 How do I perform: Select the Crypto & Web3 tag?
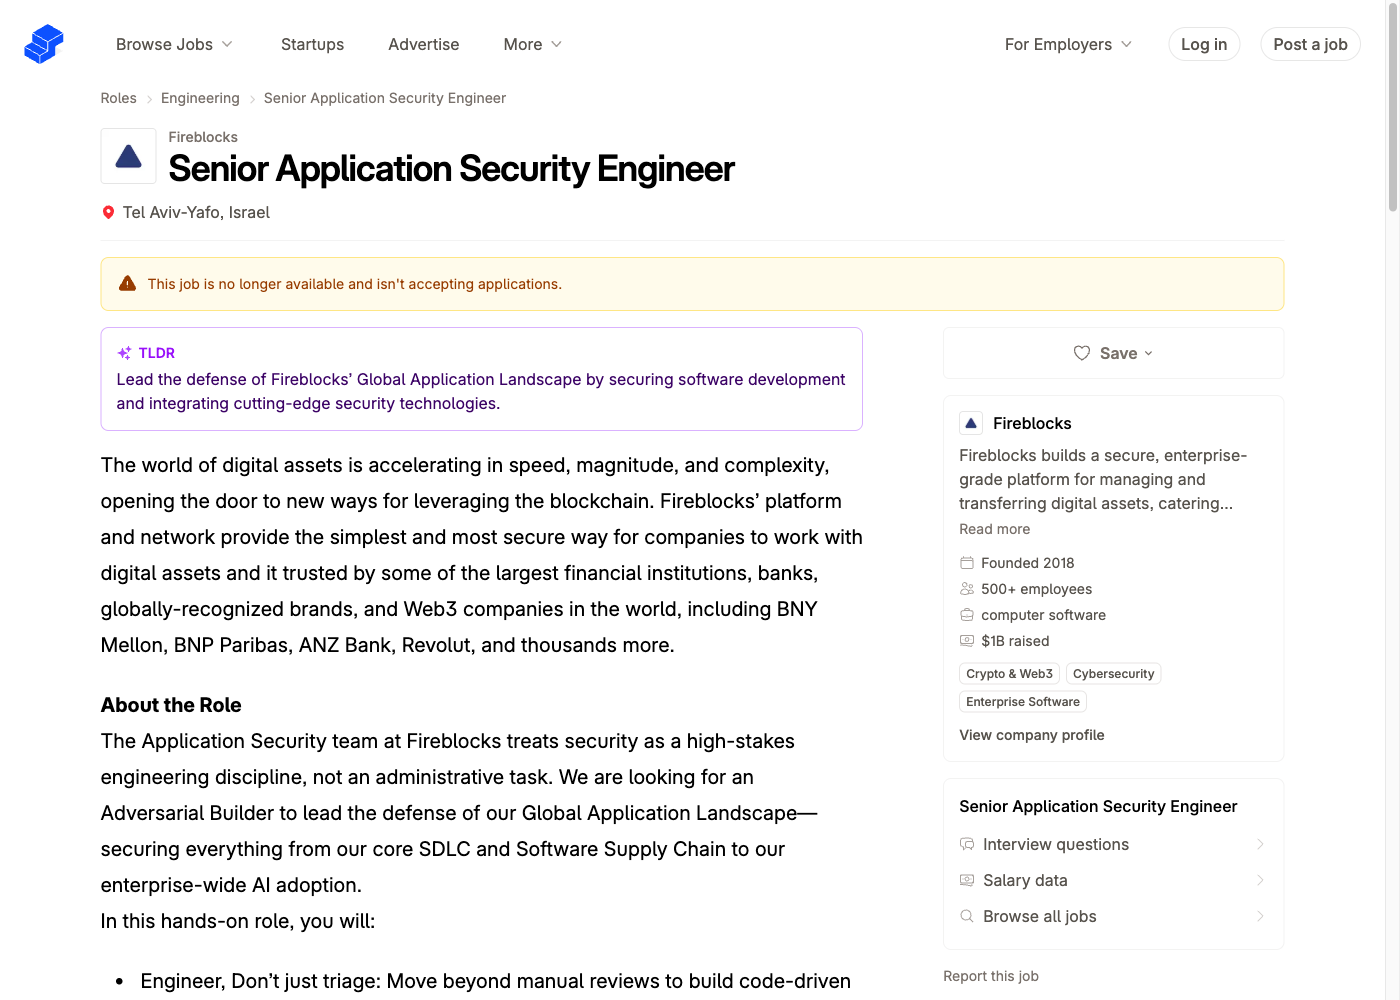click(1009, 674)
